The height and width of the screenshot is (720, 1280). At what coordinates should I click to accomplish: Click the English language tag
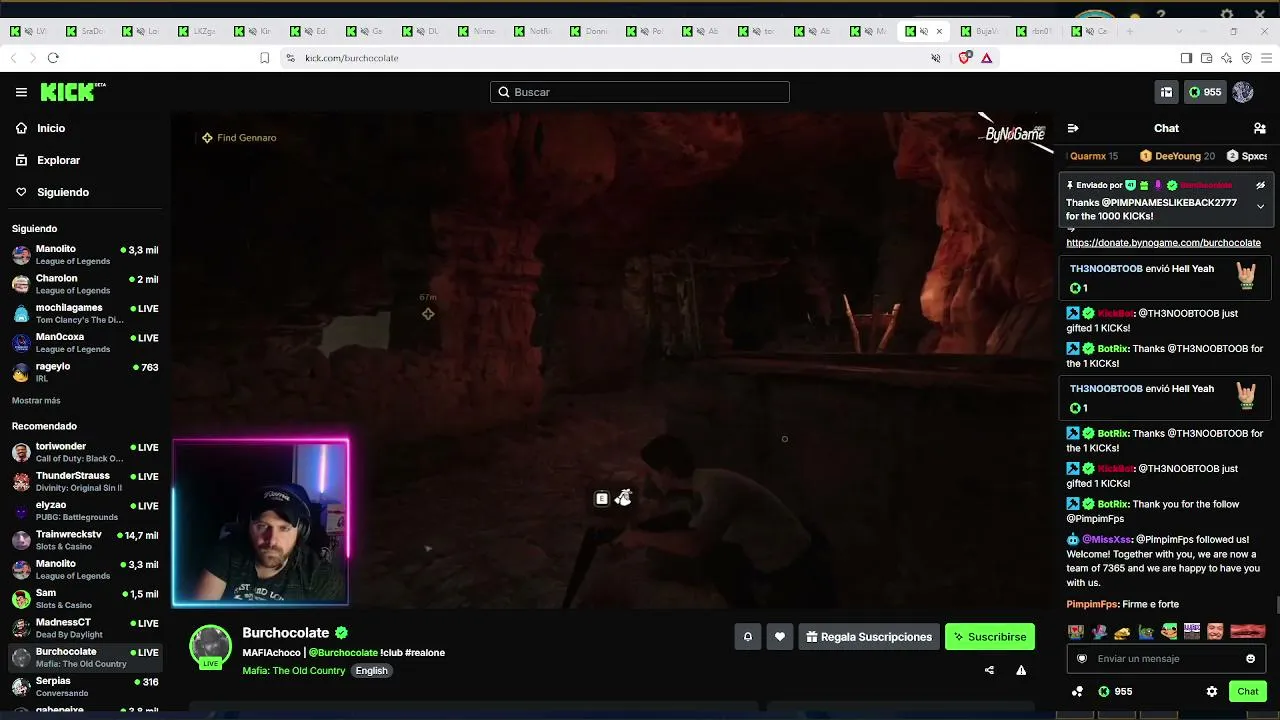(x=371, y=671)
